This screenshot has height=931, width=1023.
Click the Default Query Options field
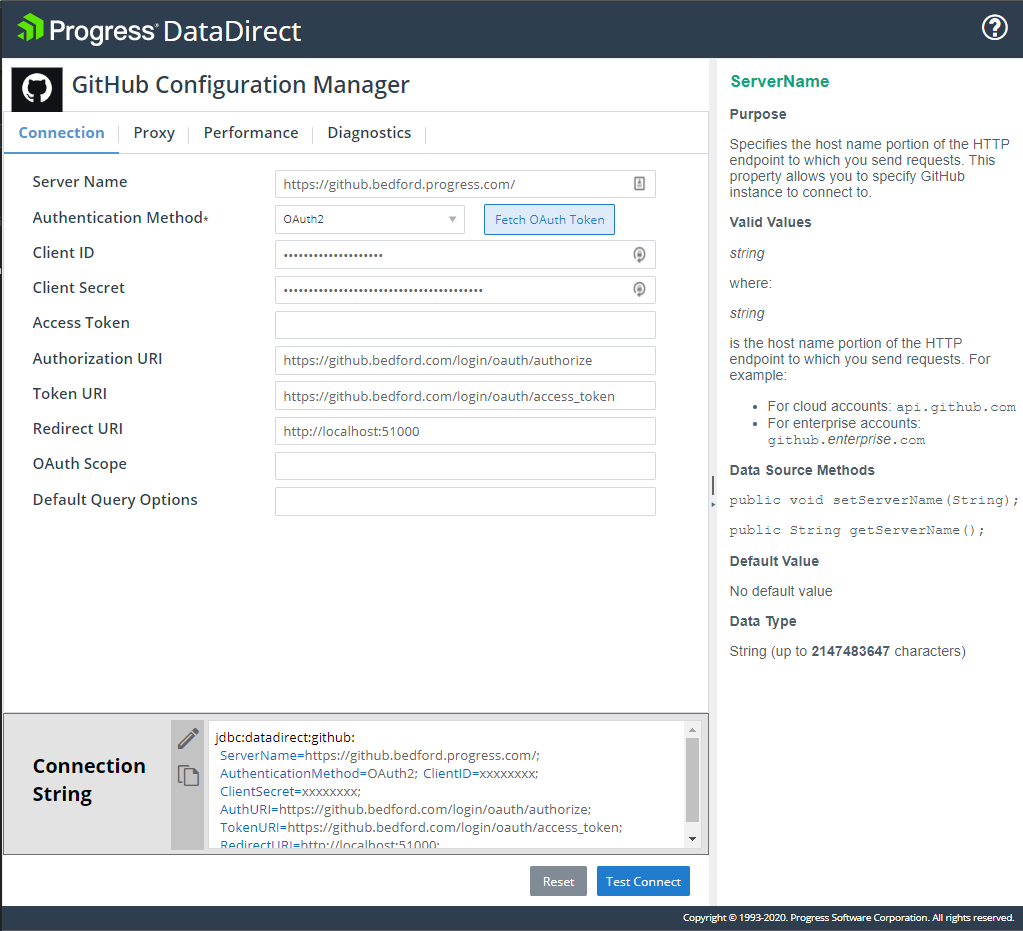click(x=465, y=502)
